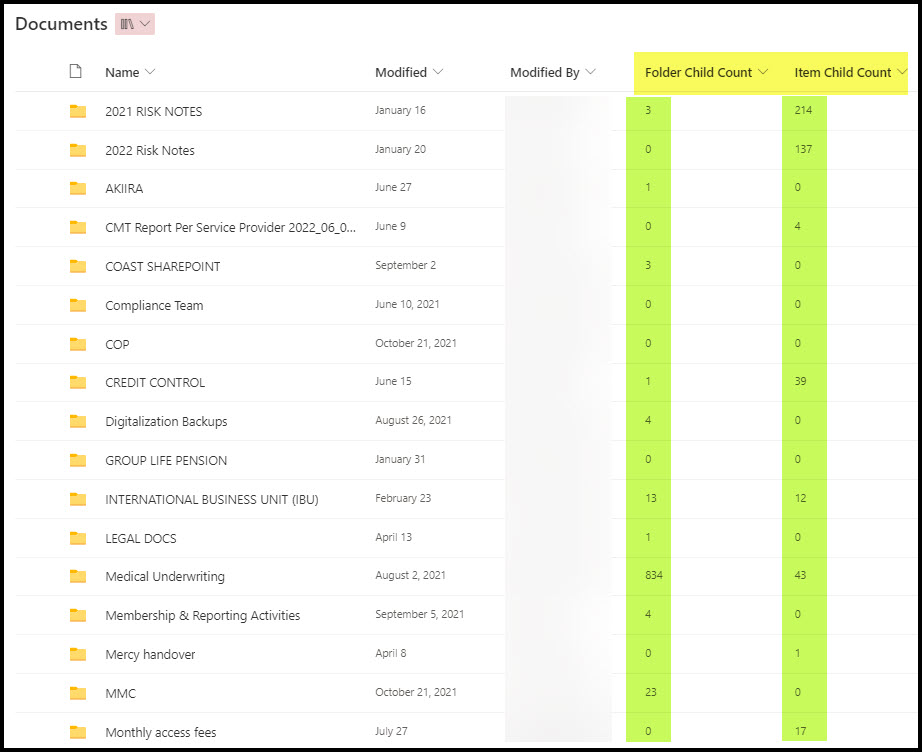Open the LEGAL DOCS folder
922x752 pixels.
(140, 538)
